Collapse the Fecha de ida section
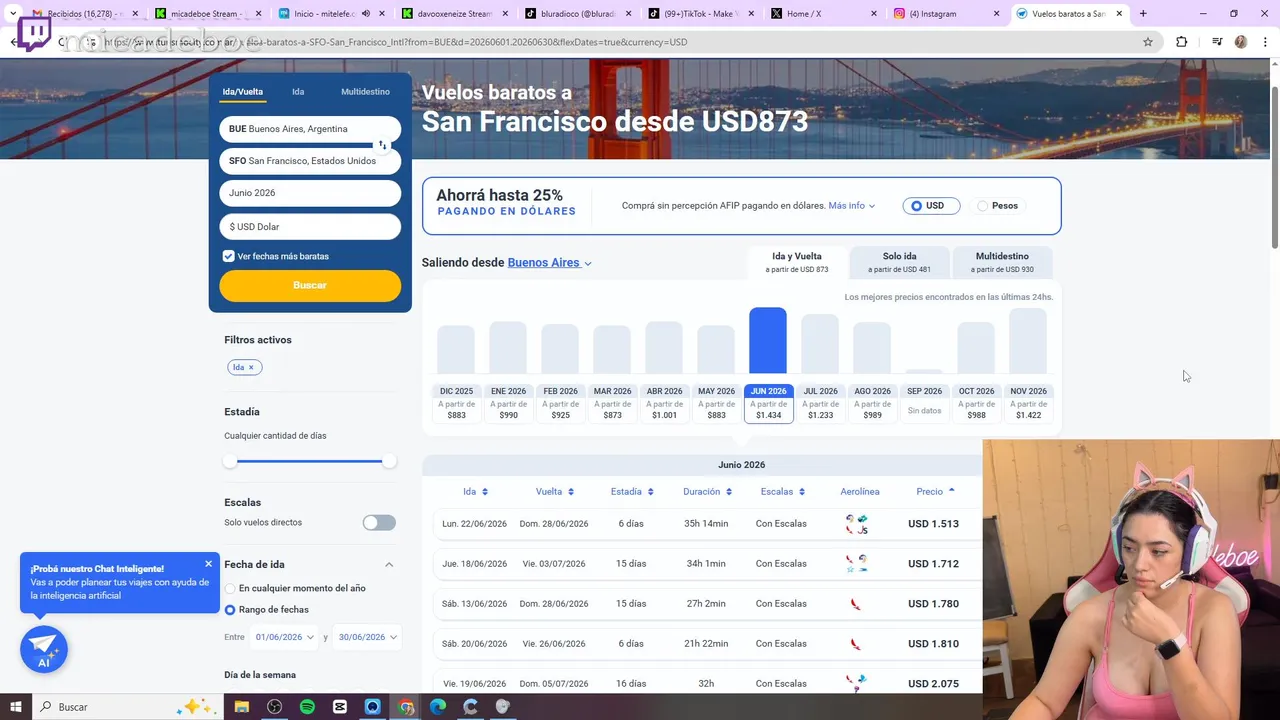 389,565
